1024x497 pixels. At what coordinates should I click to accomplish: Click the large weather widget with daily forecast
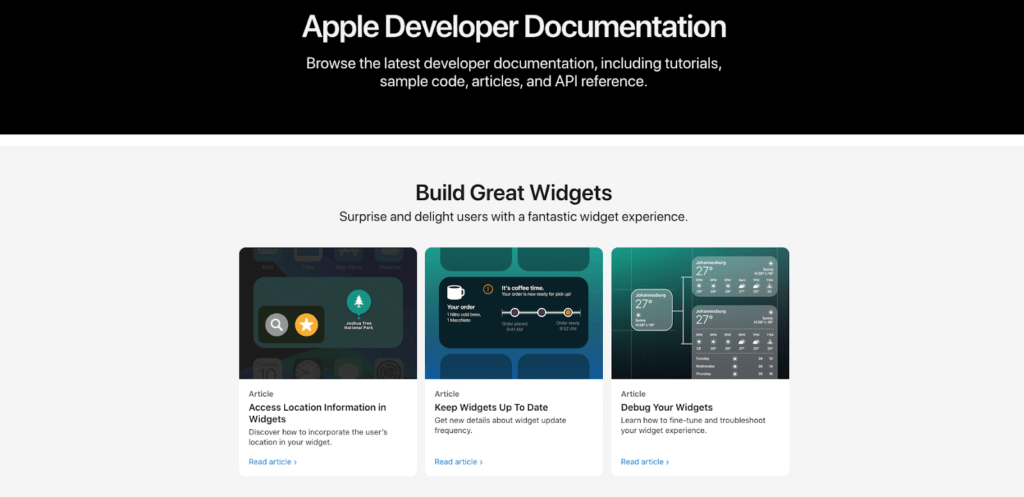click(x=732, y=340)
